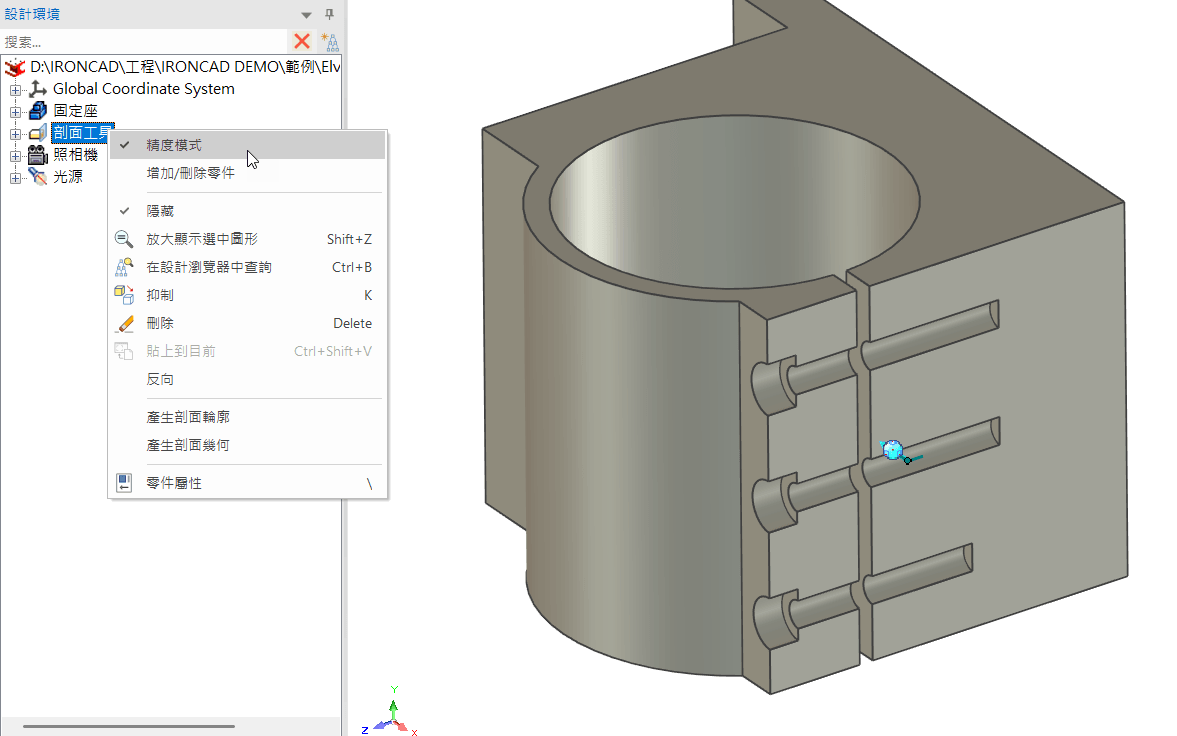Expand the 固定座 tree node
1177x736 pixels.
click(x=14, y=110)
